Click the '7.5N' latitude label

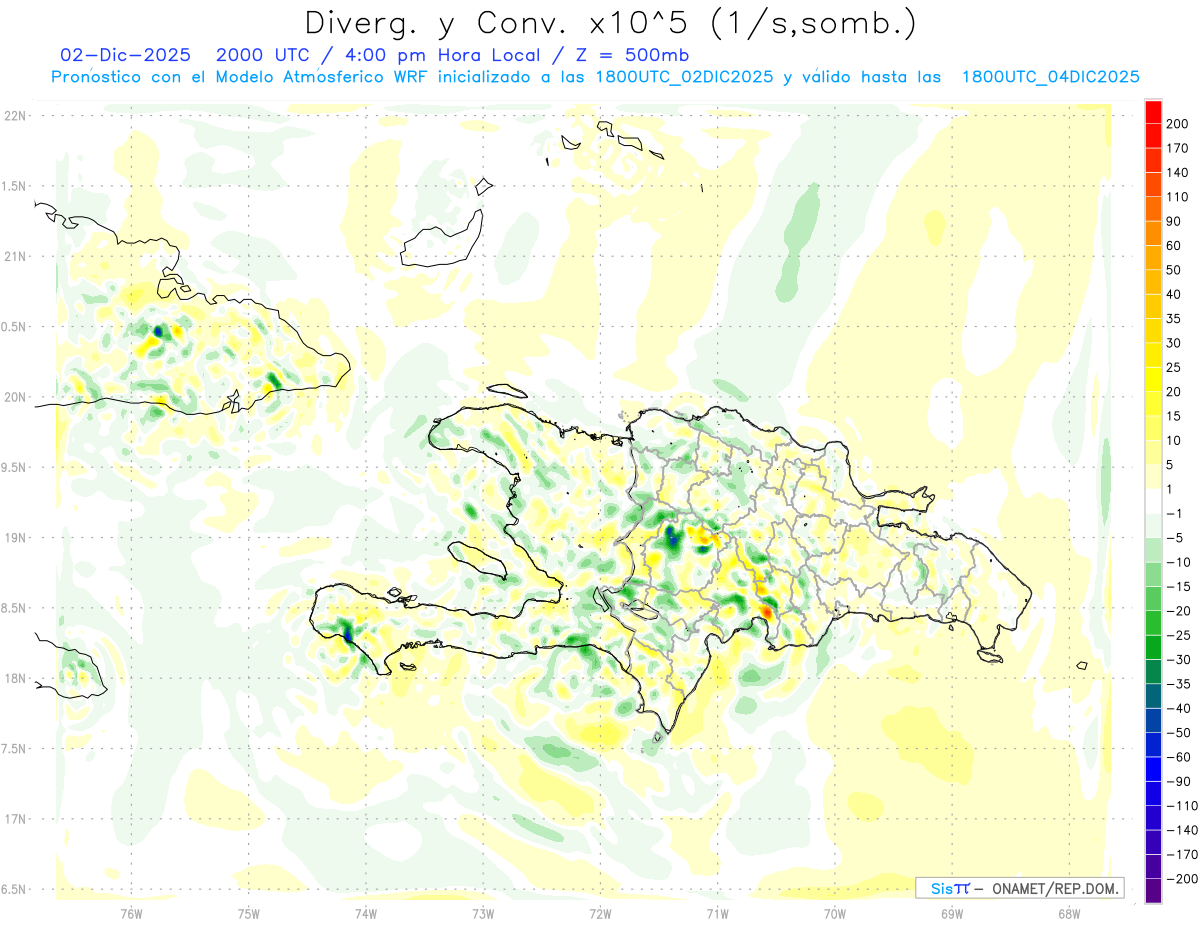[x=14, y=749]
